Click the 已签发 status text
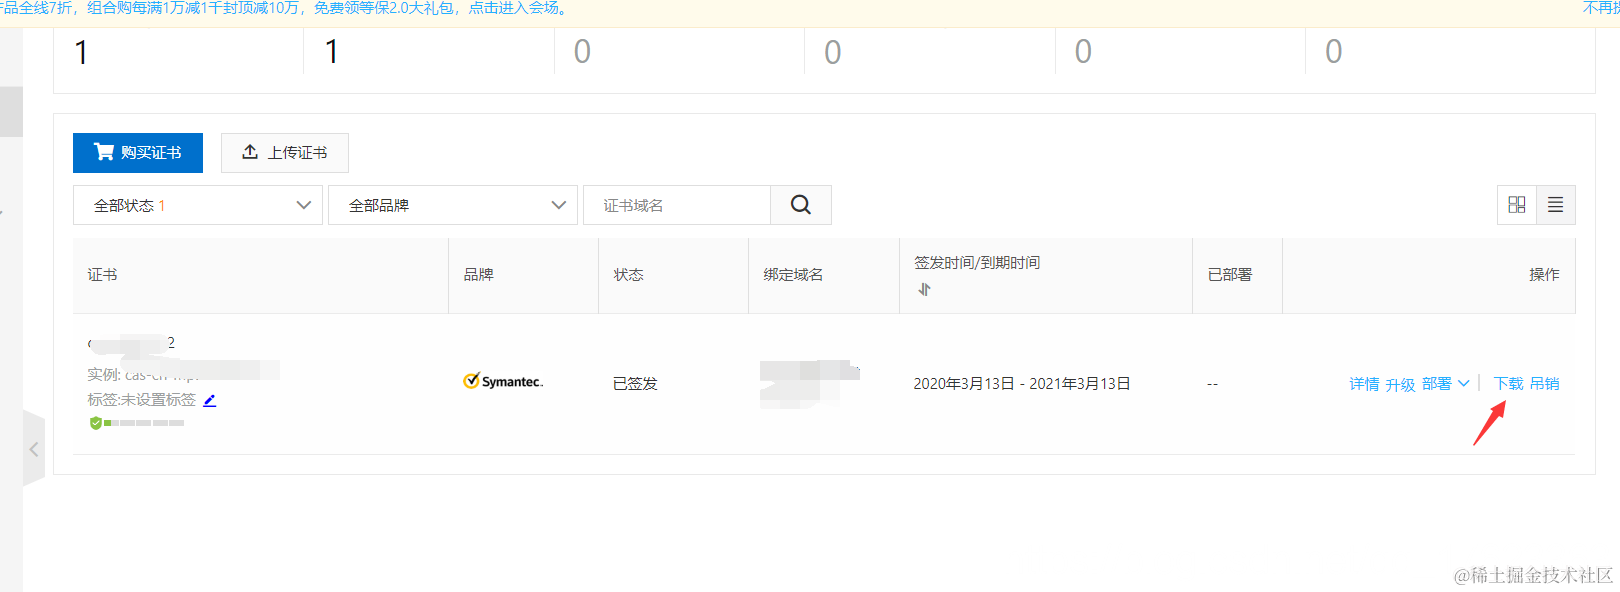Screen dimensions: 1620x592 pyautogui.click(x=635, y=384)
